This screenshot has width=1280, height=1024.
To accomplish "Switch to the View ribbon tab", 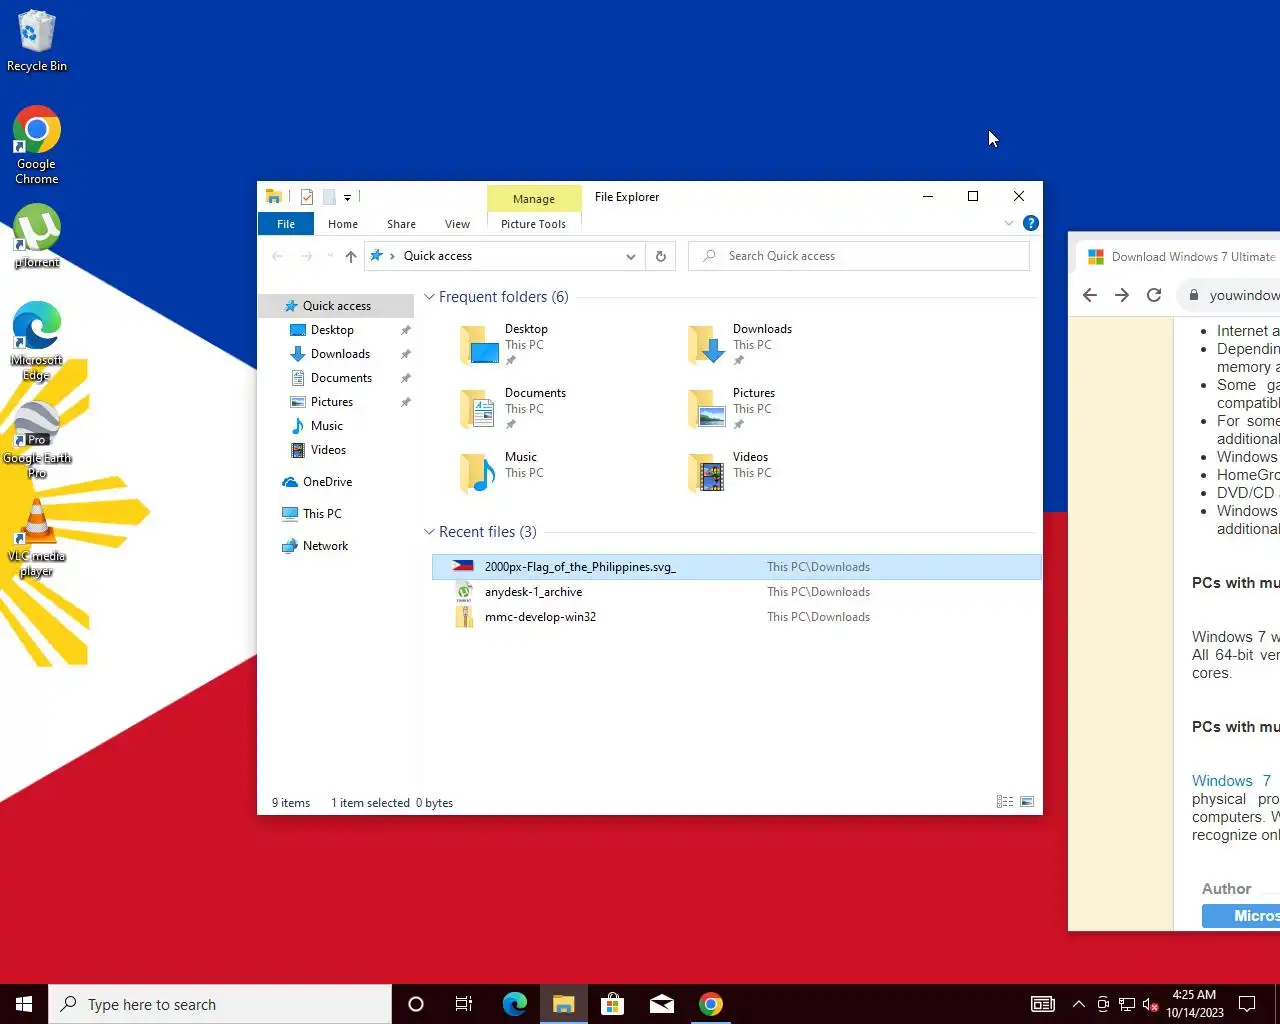I will 457,224.
